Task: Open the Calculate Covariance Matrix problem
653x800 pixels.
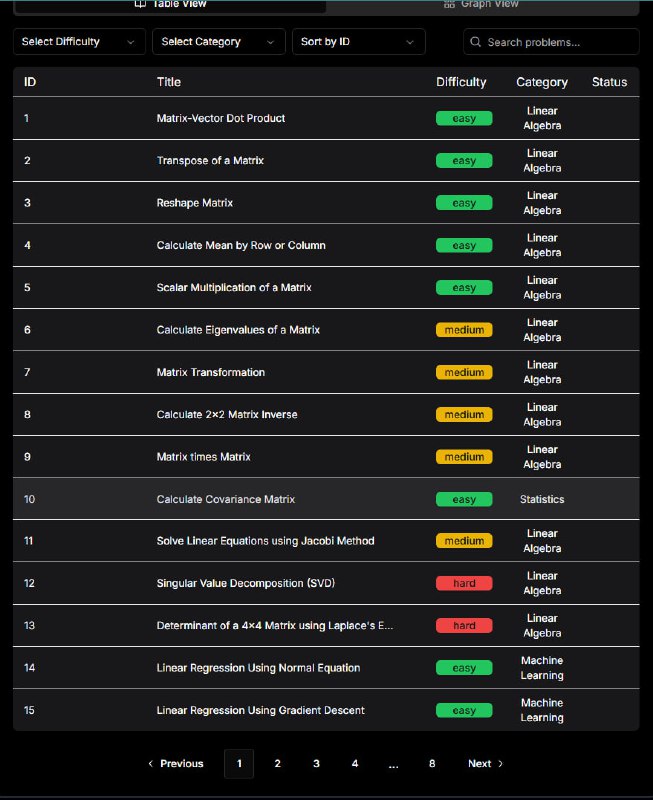Action: (226, 499)
